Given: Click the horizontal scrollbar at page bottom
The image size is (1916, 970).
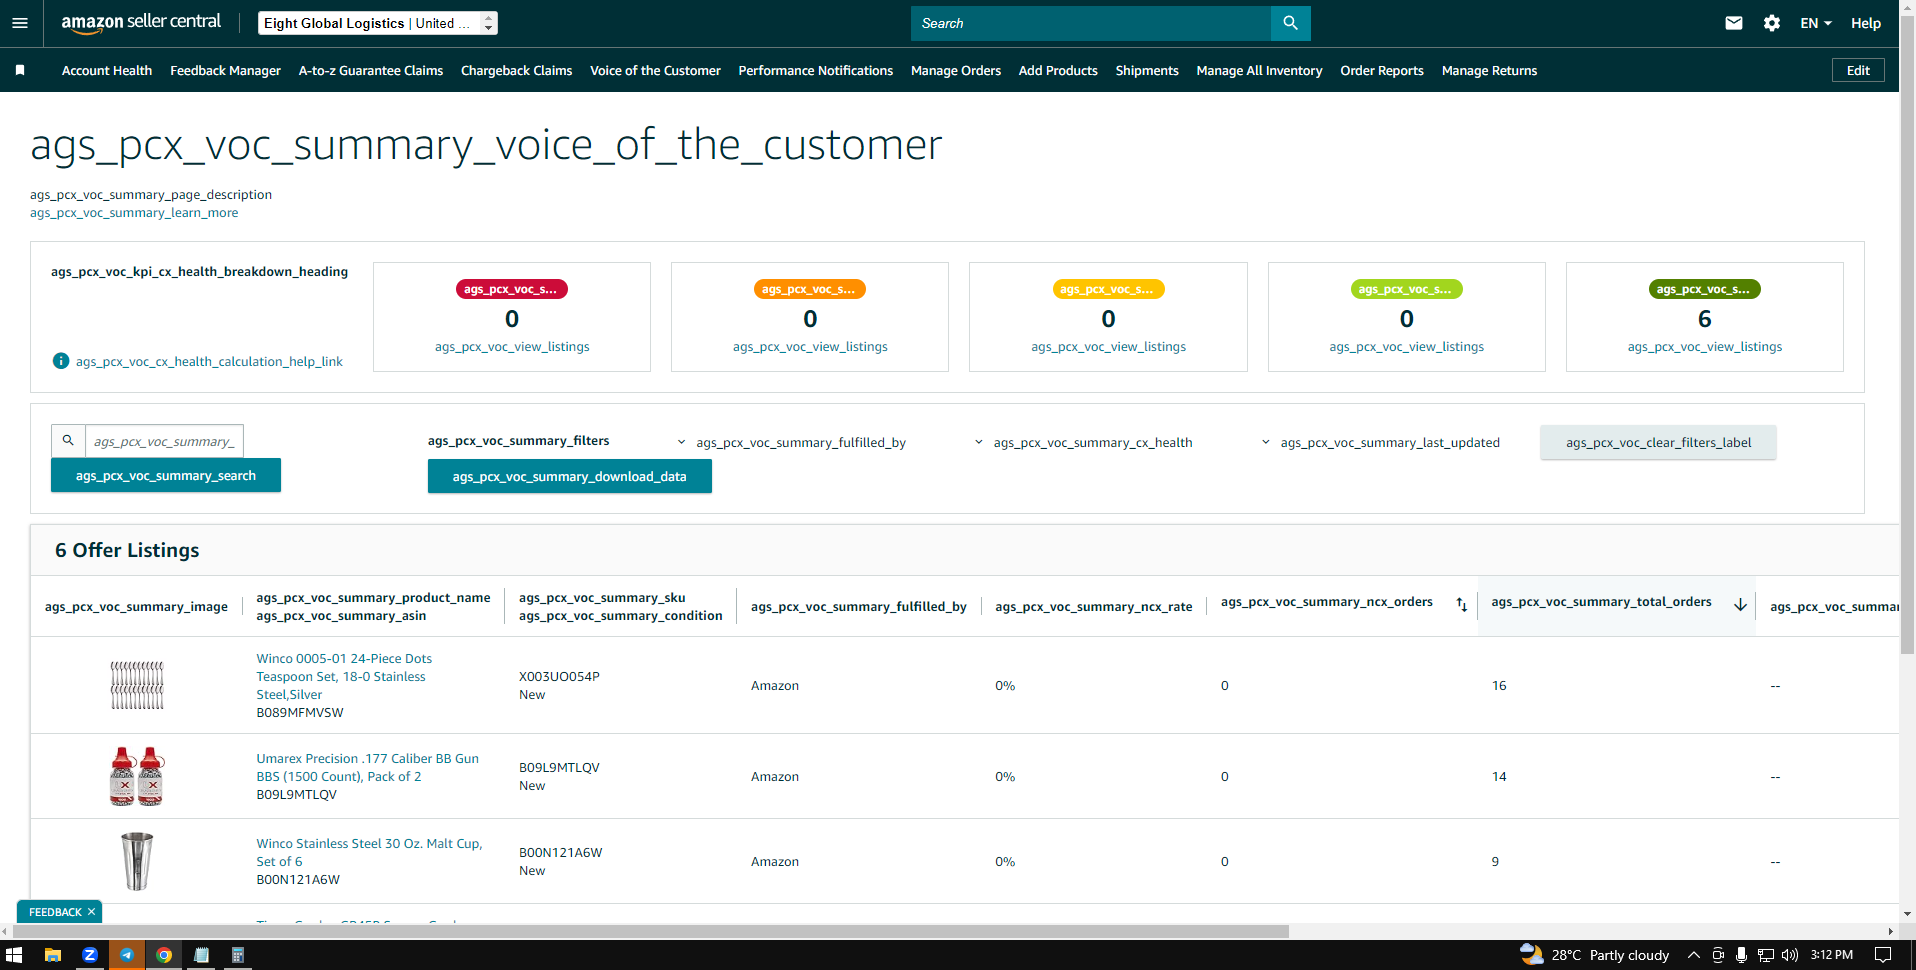Looking at the screenshot, I should coord(650,931).
